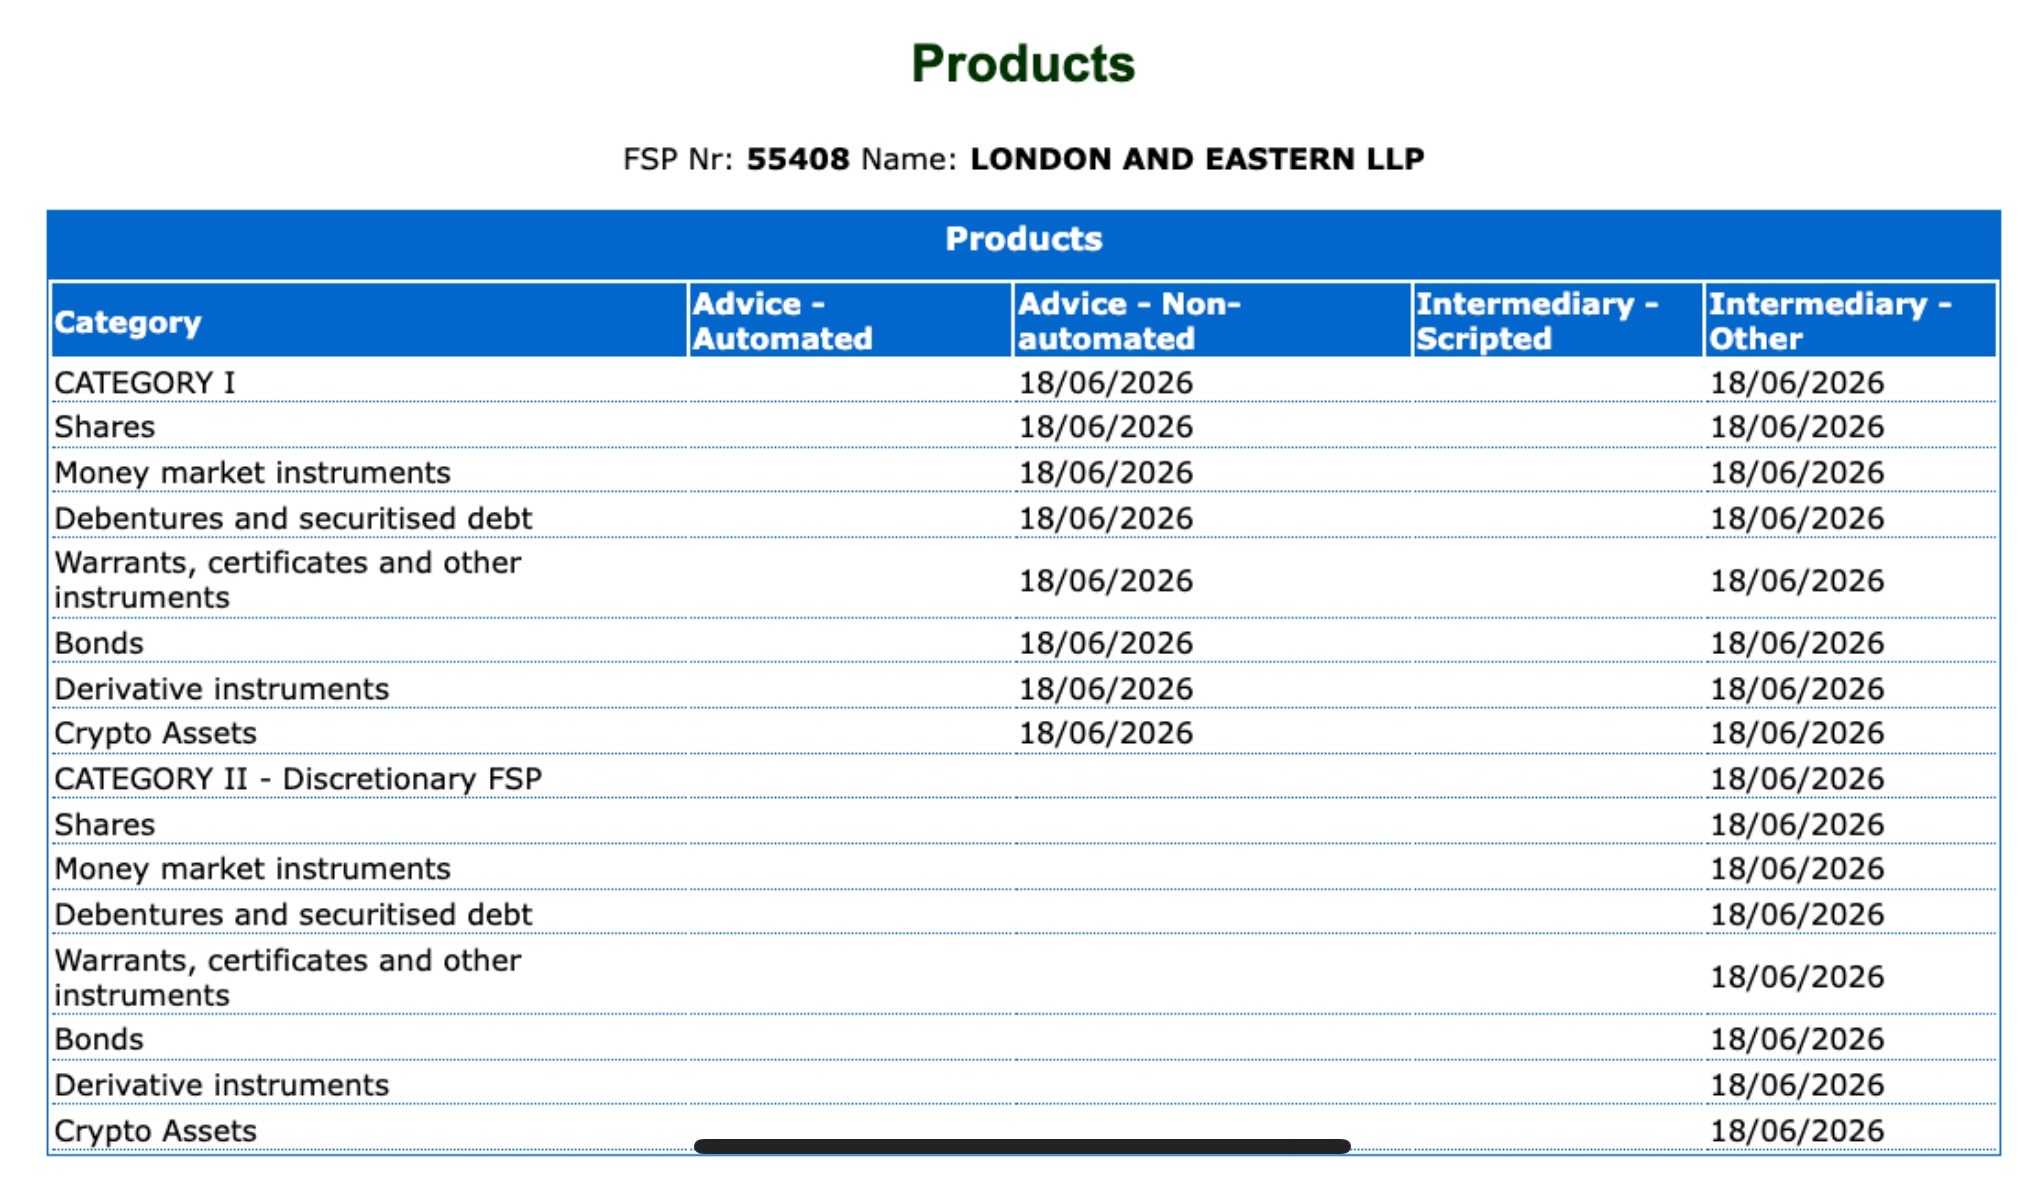Click the horizontal scrollbar at the bottom
The image size is (2040, 1178).
(x=1022, y=1146)
